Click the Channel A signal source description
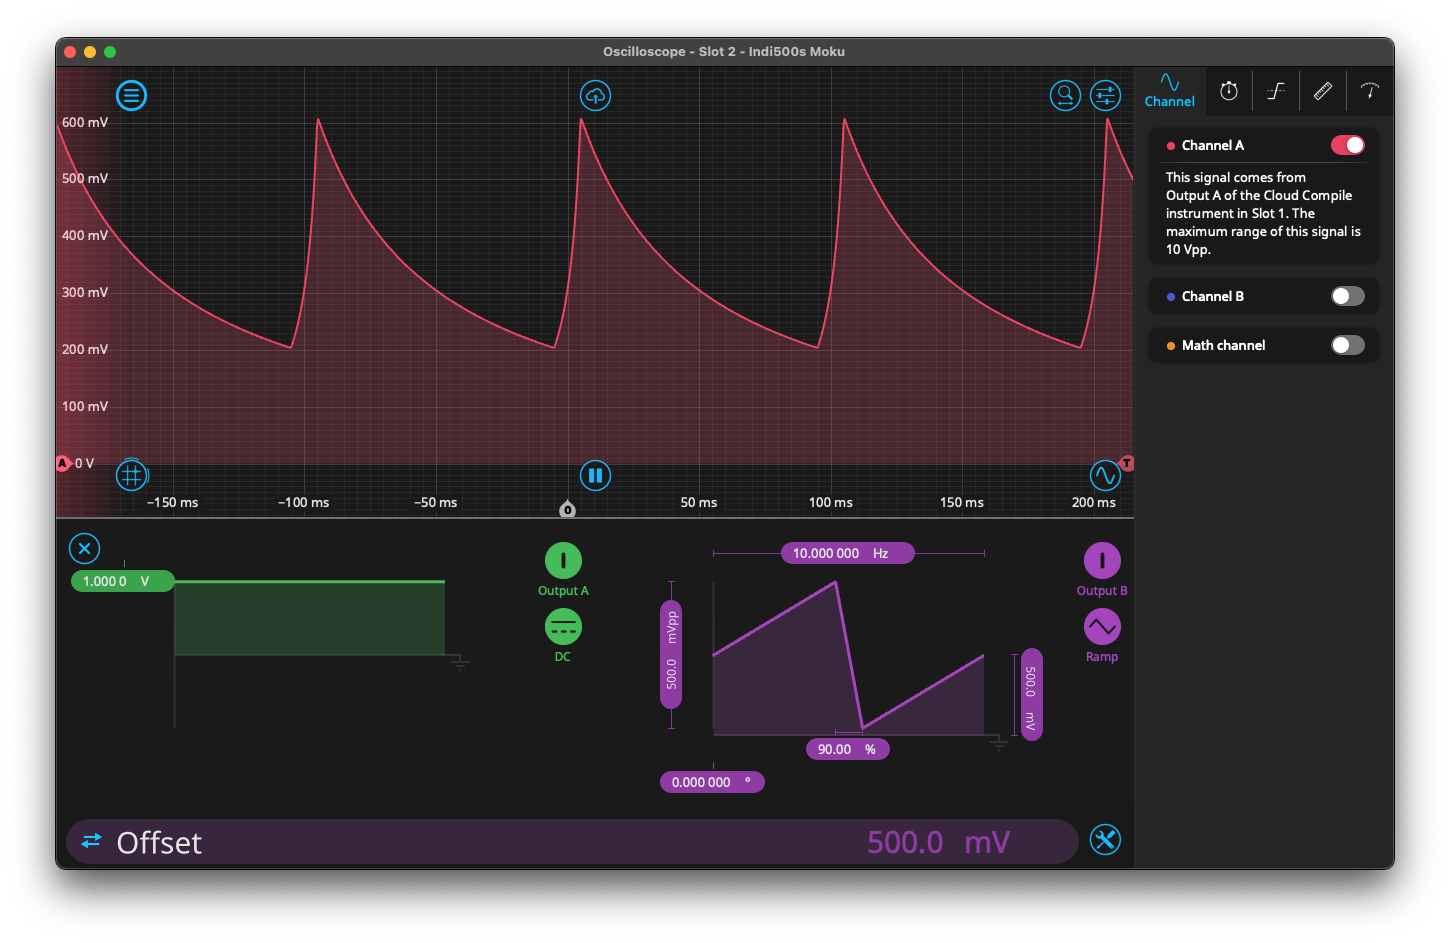This screenshot has height=943, width=1450. tap(1263, 213)
